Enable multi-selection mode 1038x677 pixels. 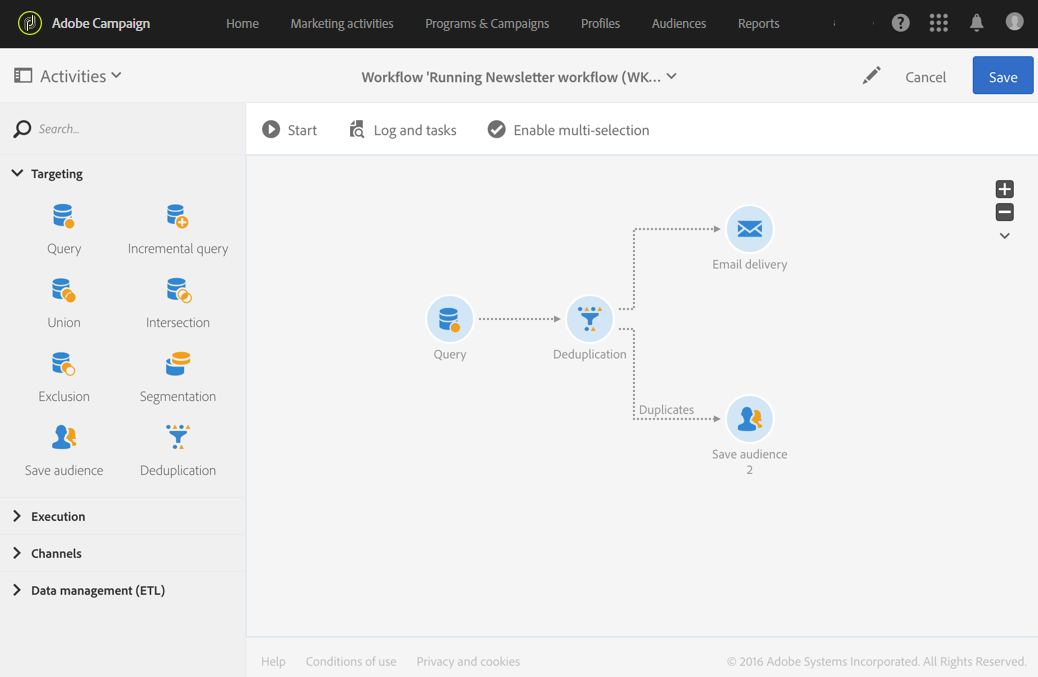[568, 130]
